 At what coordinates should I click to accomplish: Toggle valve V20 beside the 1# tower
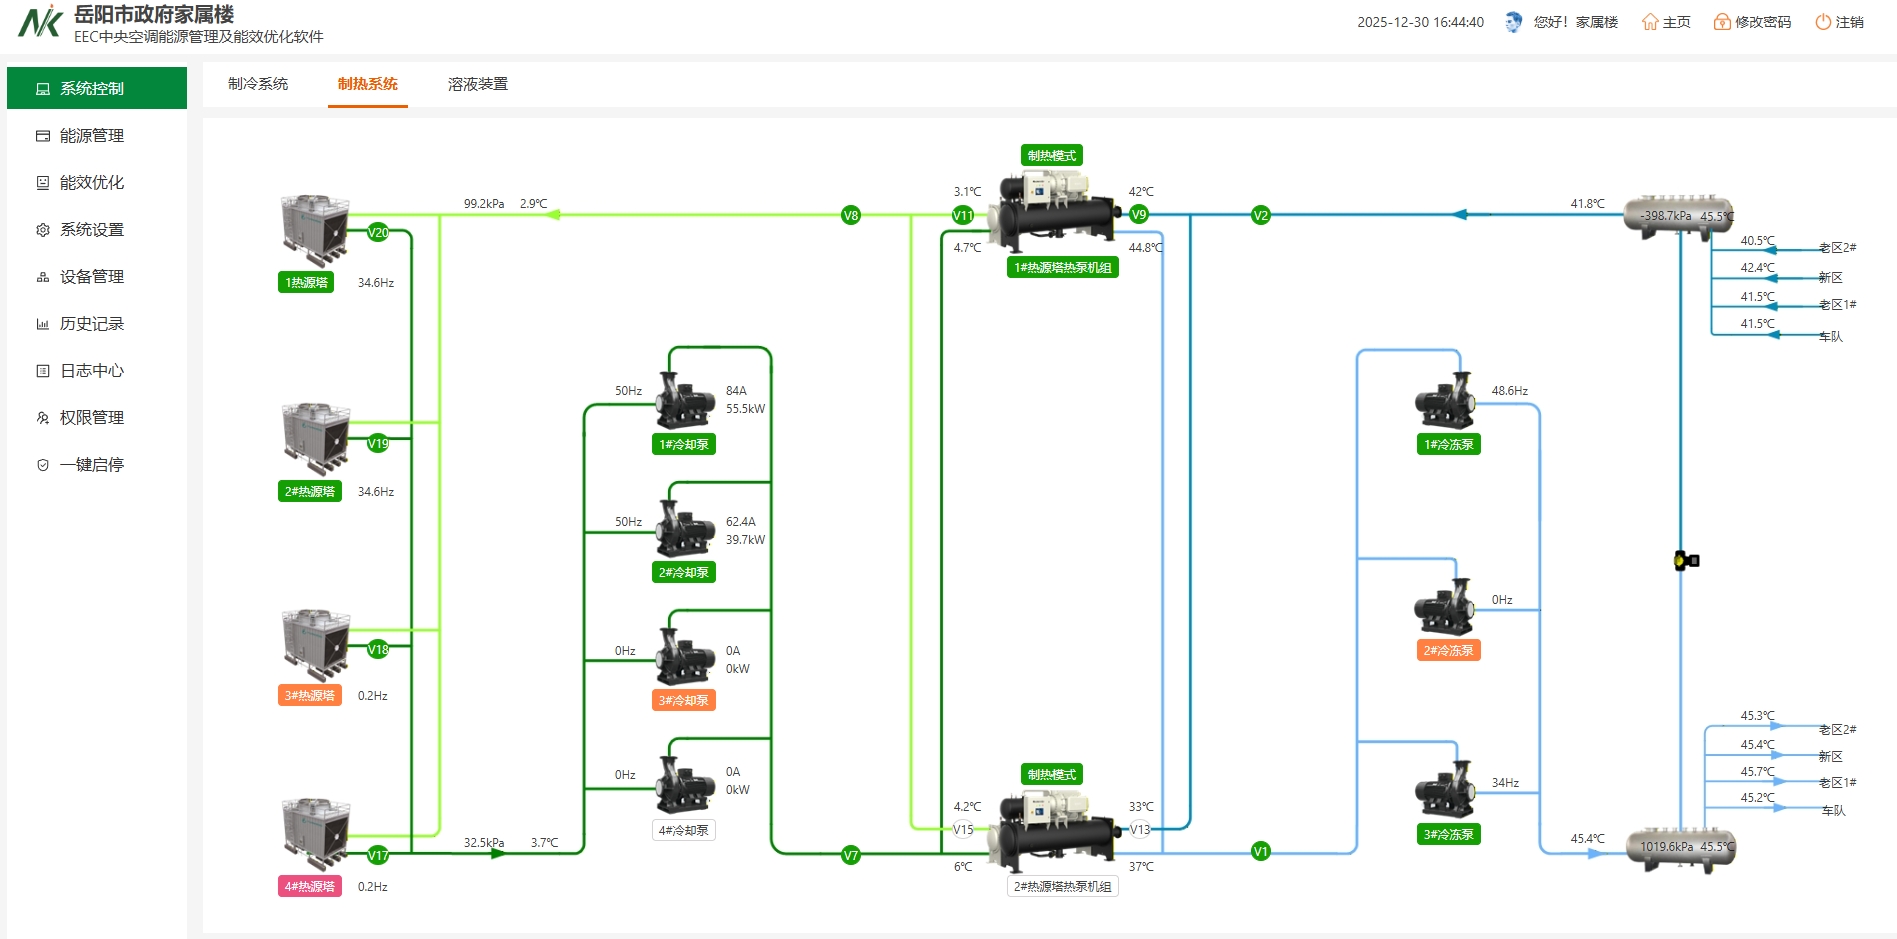pyautogui.click(x=378, y=232)
